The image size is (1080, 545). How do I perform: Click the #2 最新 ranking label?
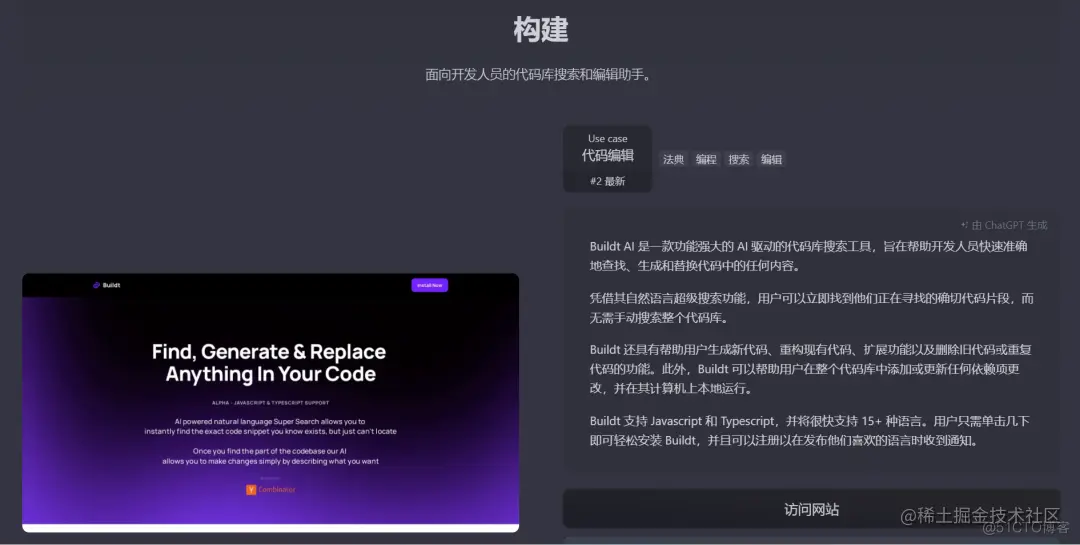608,181
